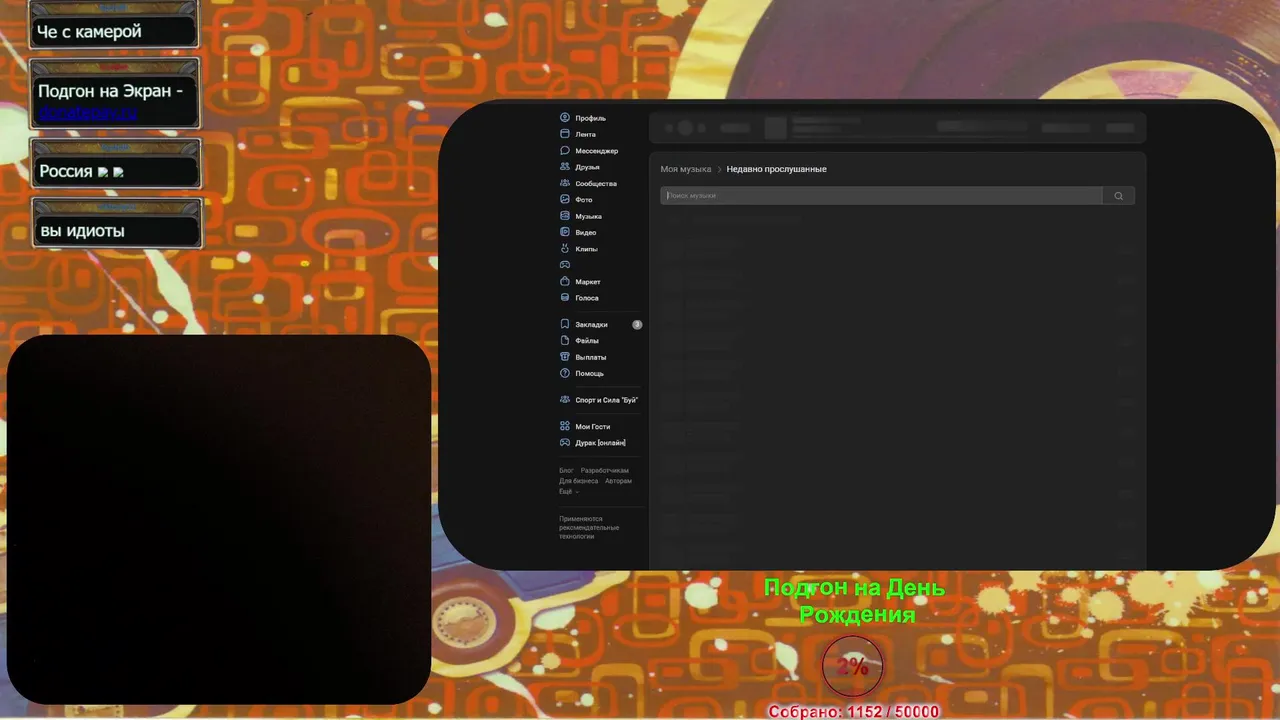Open the Маркет shopping bag icon
This screenshot has width=1280, height=720.
(565, 282)
